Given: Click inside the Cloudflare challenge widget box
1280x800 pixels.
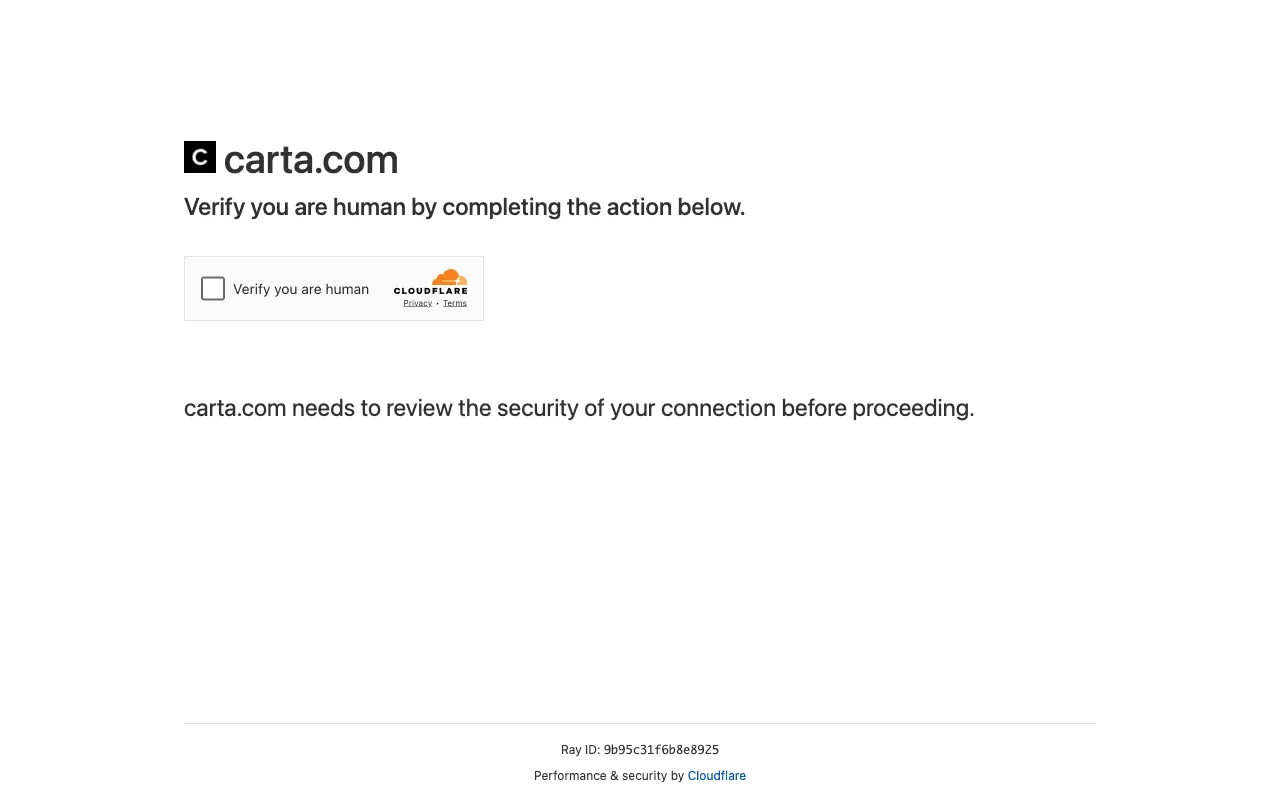Looking at the screenshot, I should [334, 288].
